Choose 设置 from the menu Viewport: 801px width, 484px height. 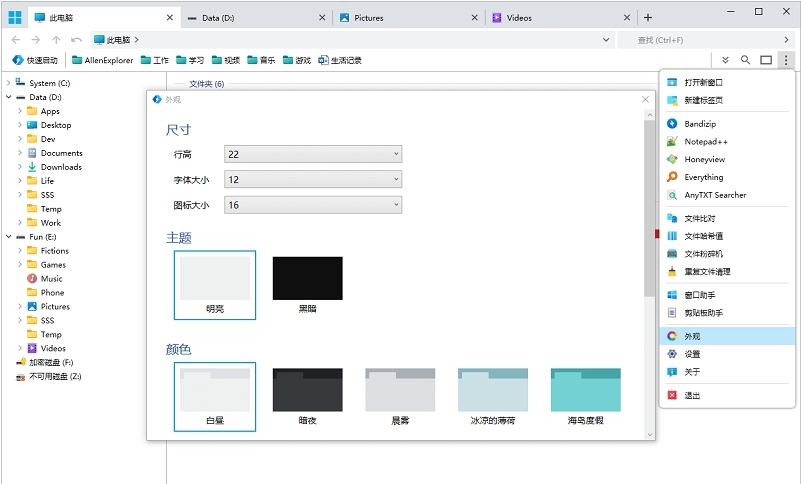point(692,354)
